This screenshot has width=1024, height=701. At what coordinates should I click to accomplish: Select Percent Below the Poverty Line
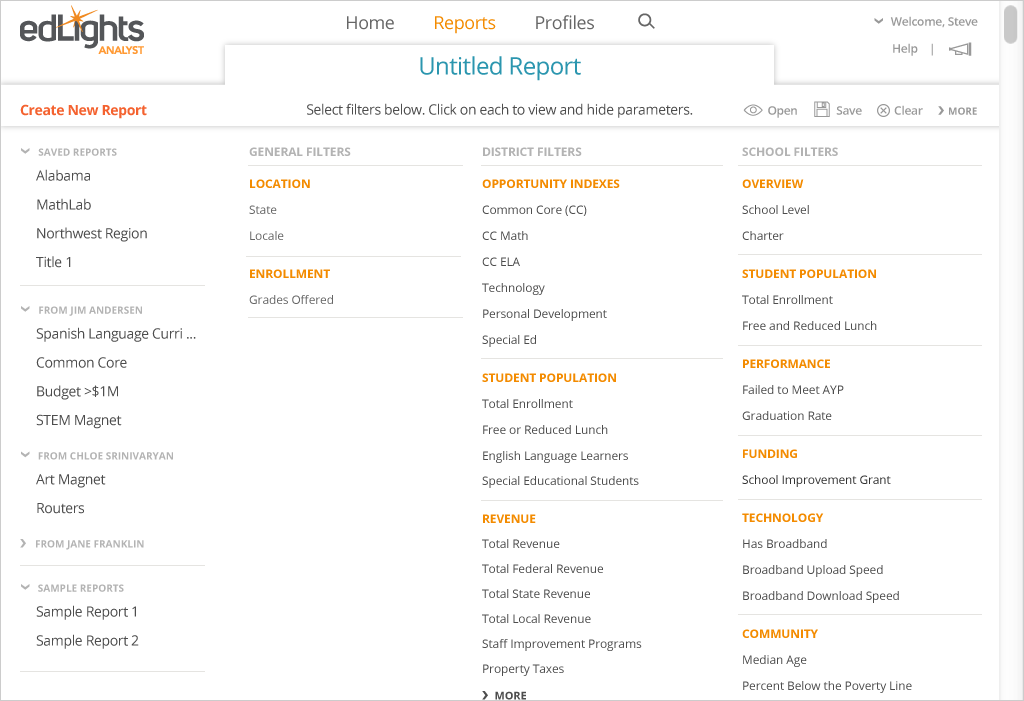click(826, 686)
